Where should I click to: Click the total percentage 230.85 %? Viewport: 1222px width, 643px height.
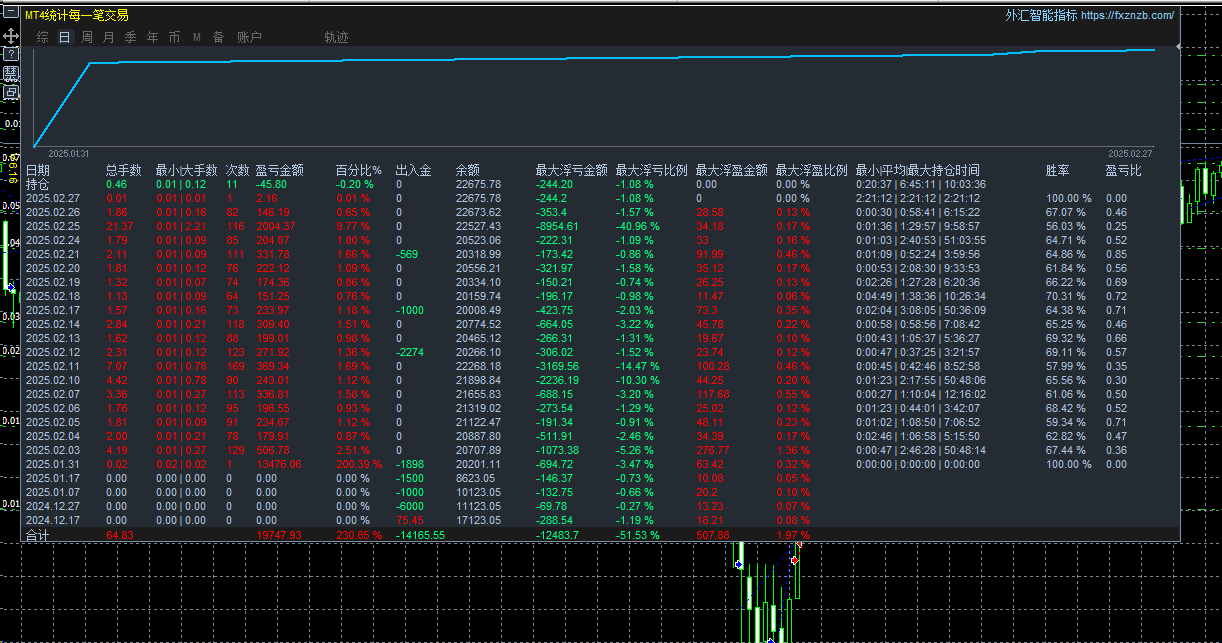pyautogui.click(x=359, y=536)
